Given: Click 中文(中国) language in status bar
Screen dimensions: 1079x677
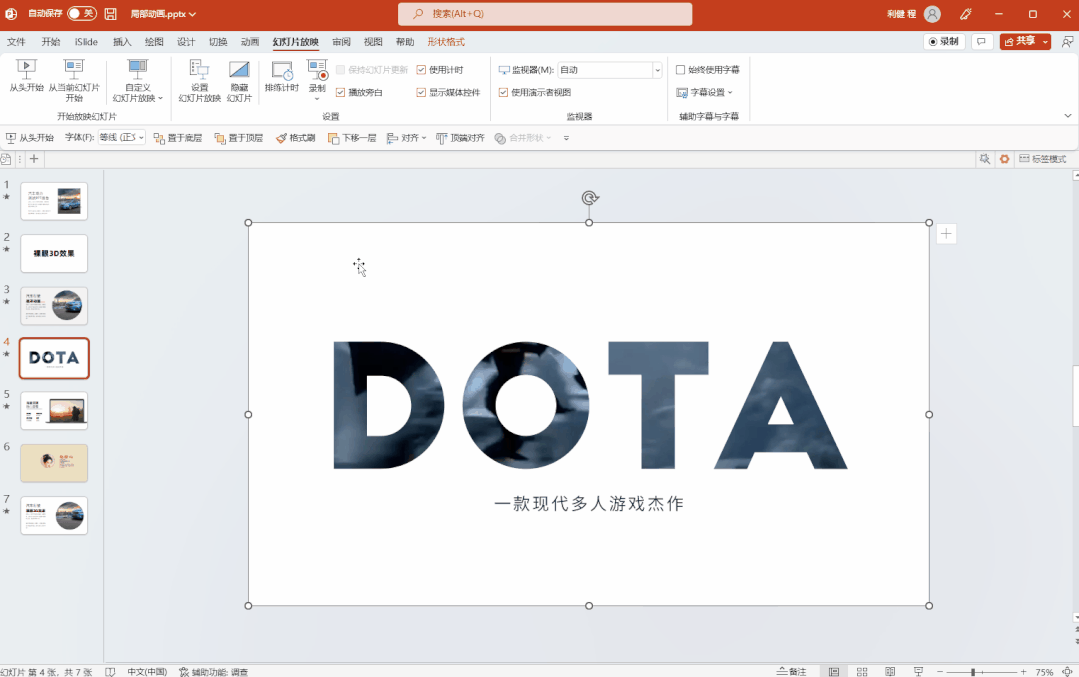Looking at the screenshot, I should tap(147, 671).
